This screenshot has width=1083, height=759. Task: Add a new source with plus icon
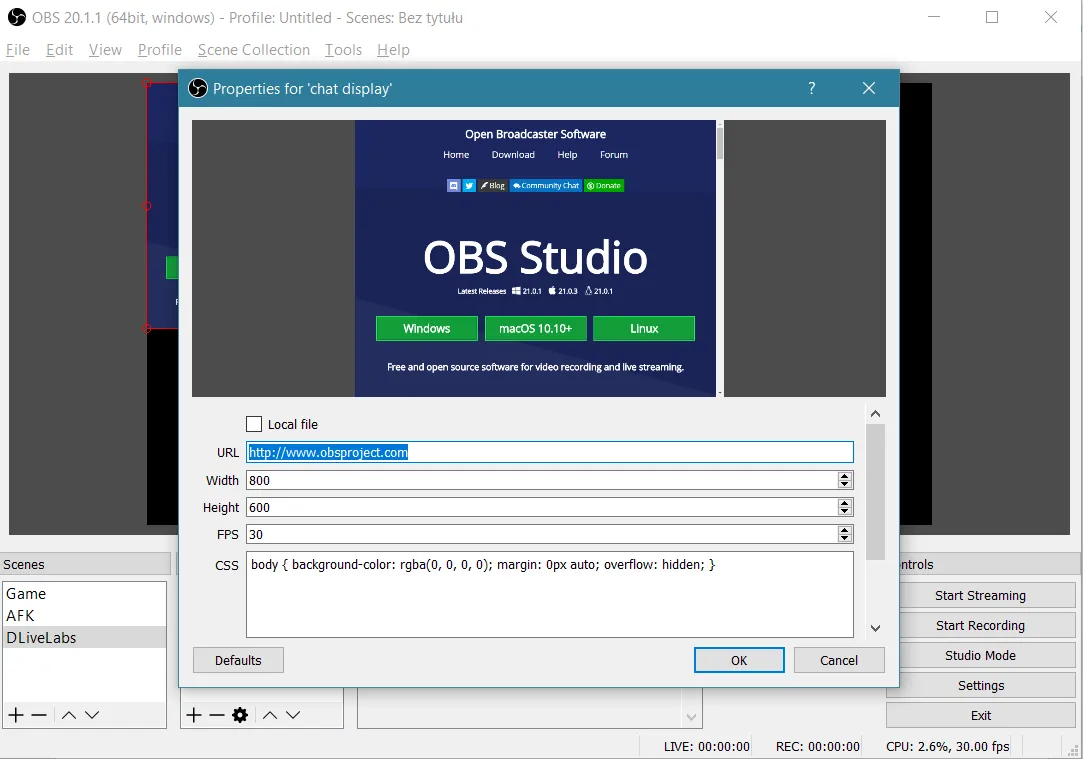[x=194, y=715]
